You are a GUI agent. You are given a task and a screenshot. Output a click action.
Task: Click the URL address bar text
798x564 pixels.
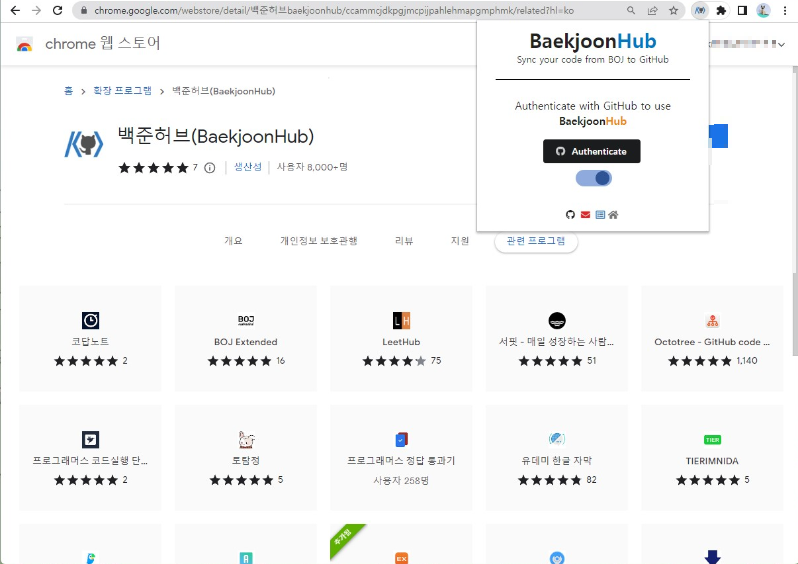click(334, 10)
